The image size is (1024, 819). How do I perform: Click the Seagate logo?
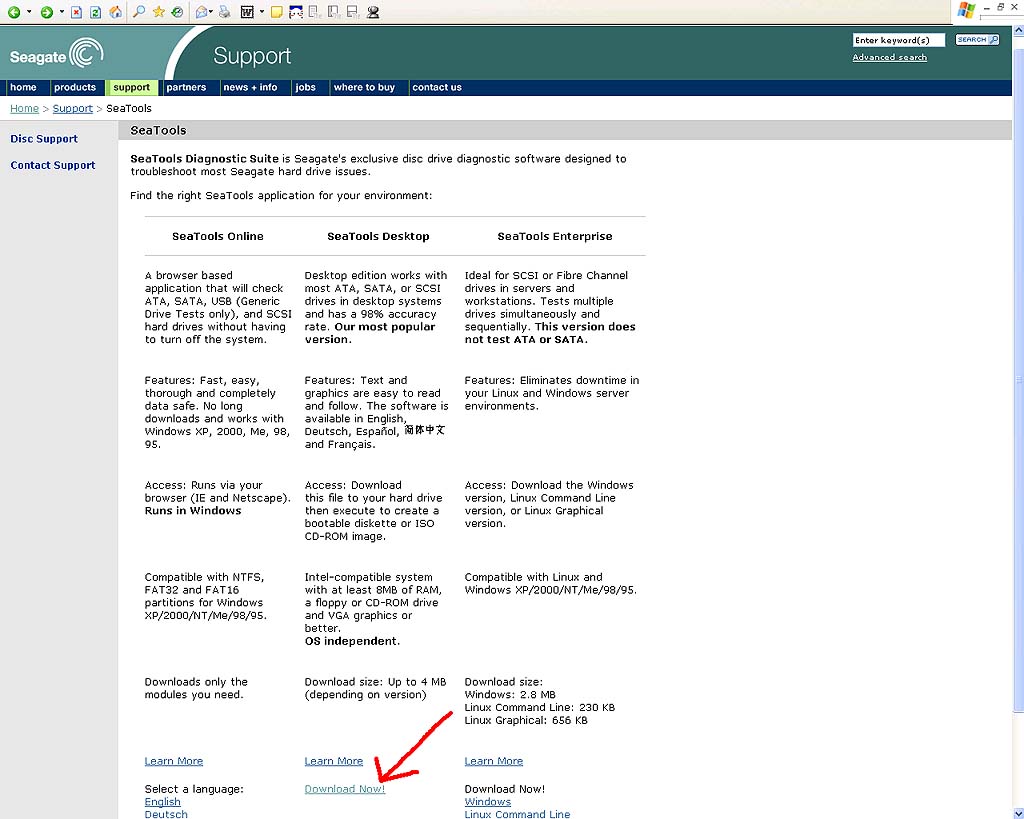click(57, 54)
